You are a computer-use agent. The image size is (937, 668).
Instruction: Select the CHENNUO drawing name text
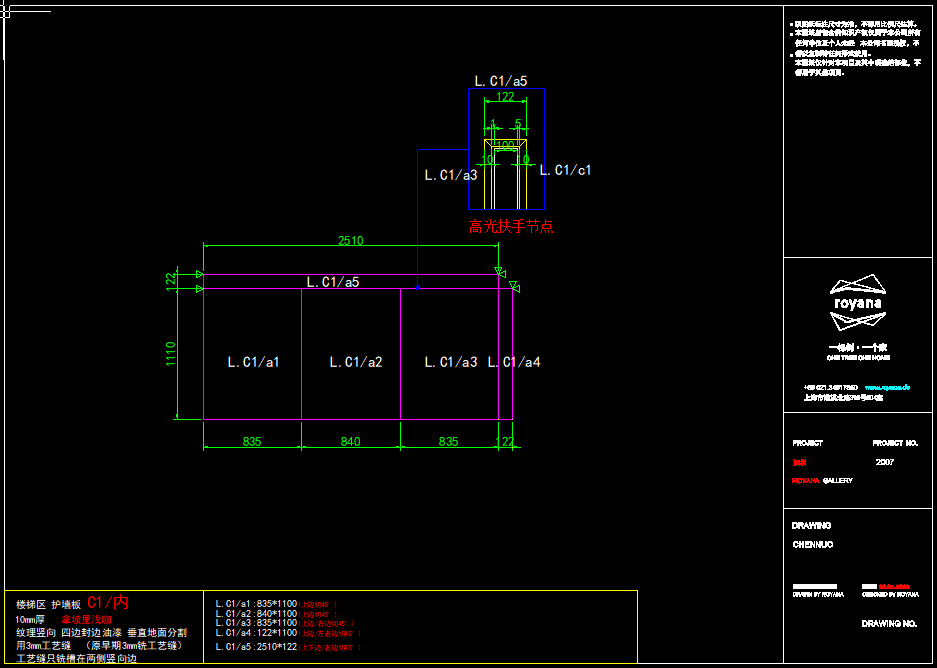pyautogui.click(x=812, y=545)
